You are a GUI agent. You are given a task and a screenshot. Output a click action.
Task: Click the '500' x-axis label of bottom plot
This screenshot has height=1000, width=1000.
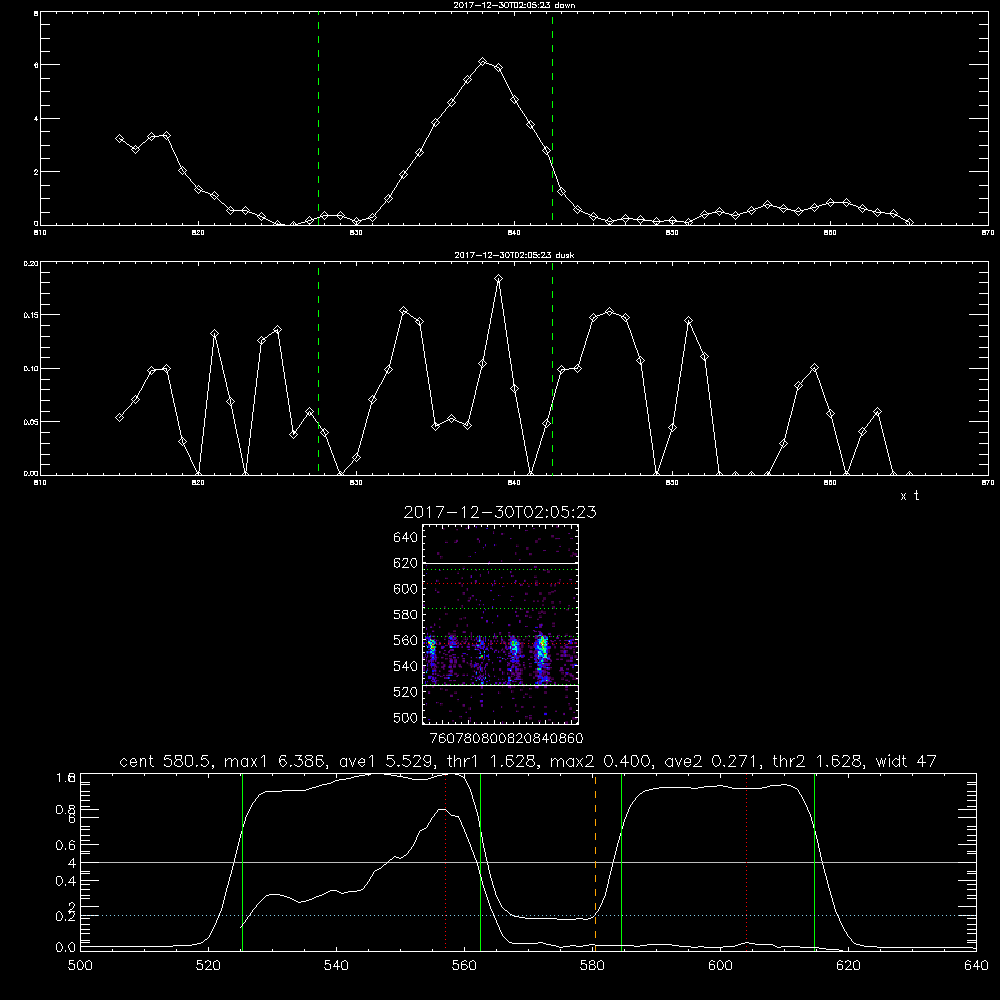80,966
